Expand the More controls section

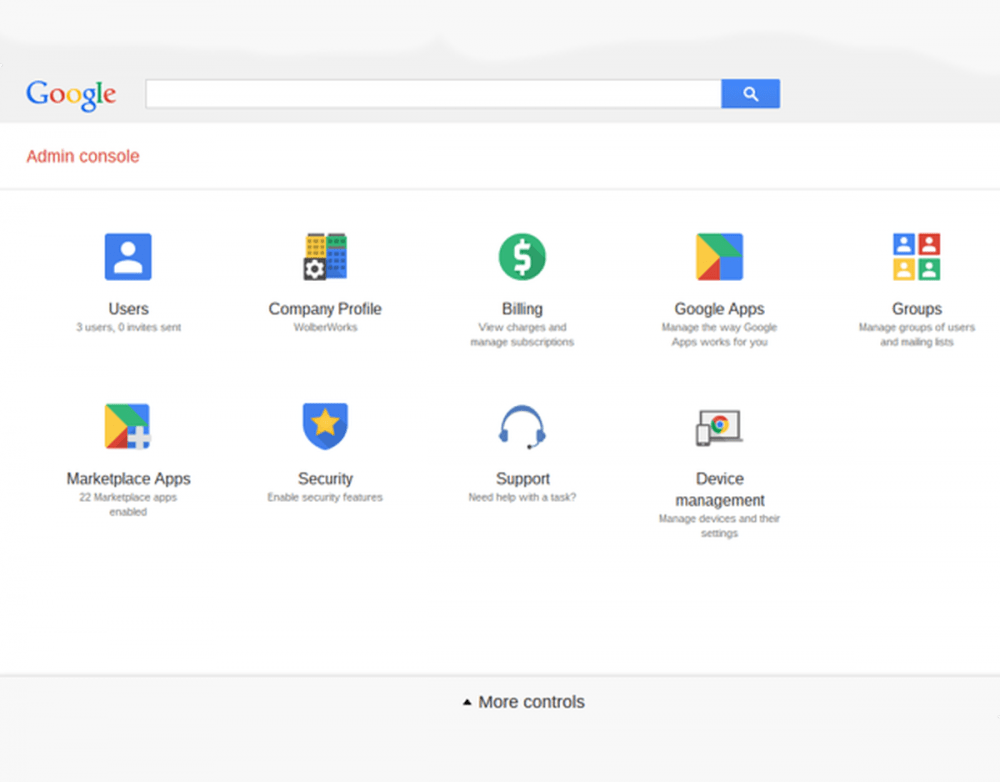pyautogui.click(x=531, y=702)
